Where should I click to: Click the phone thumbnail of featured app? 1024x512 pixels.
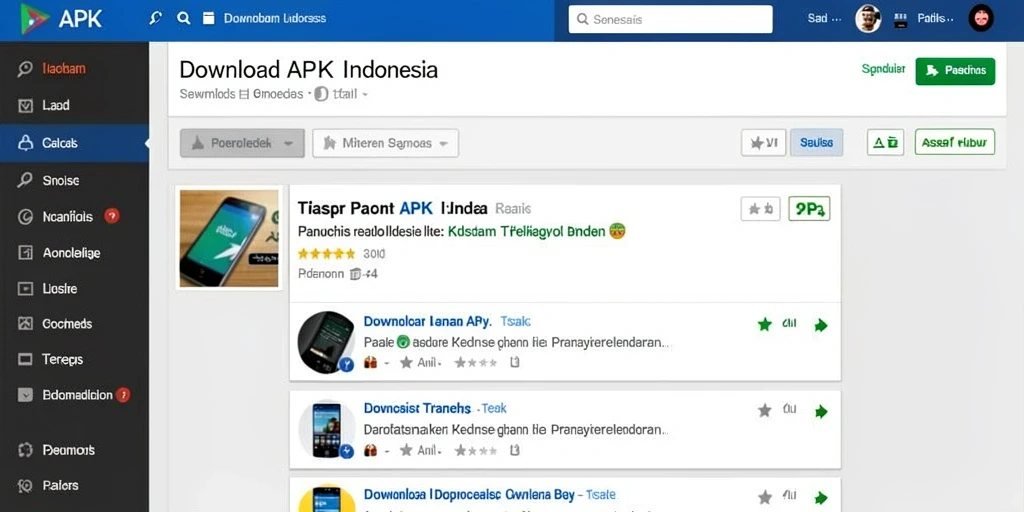(x=229, y=238)
